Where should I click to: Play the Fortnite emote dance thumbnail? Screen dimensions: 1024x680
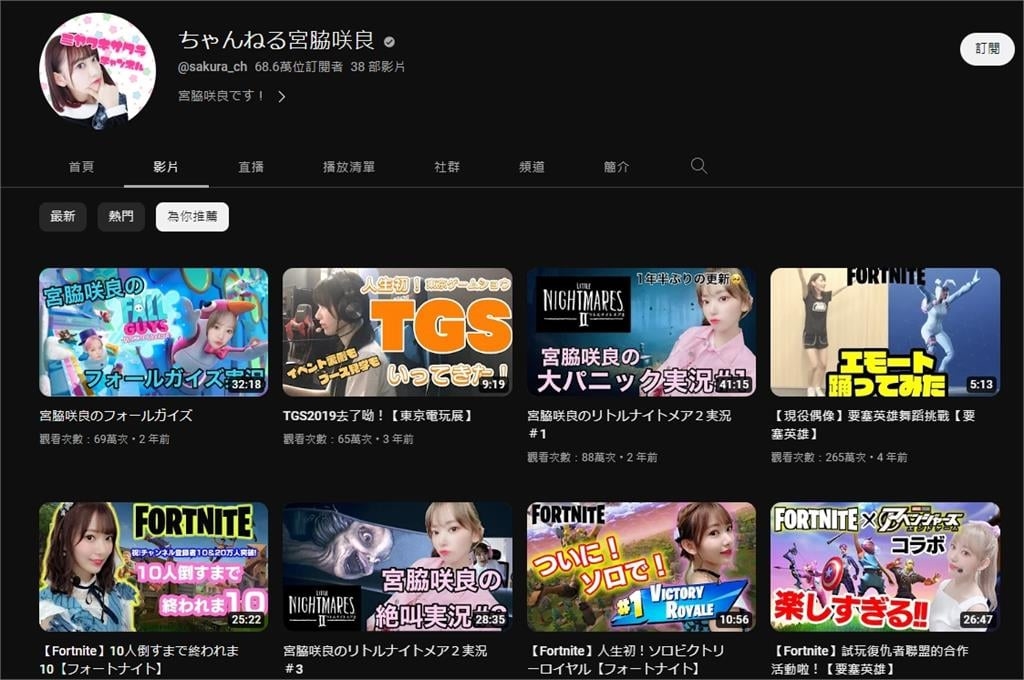[885, 332]
